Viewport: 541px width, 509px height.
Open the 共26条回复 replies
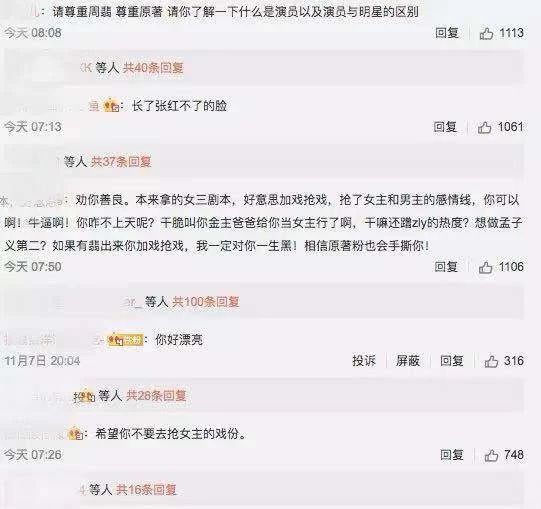156,395
